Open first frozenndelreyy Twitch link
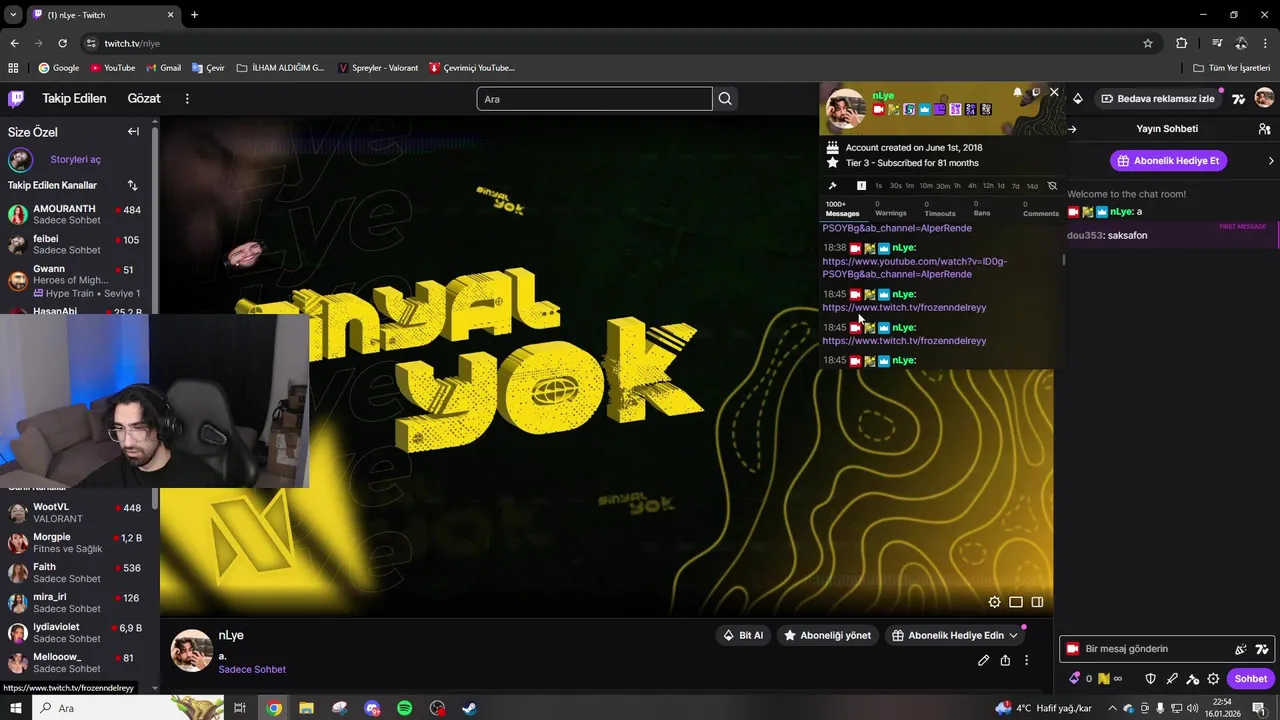The height and width of the screenshot is (720, 1280). coord(904,308)
